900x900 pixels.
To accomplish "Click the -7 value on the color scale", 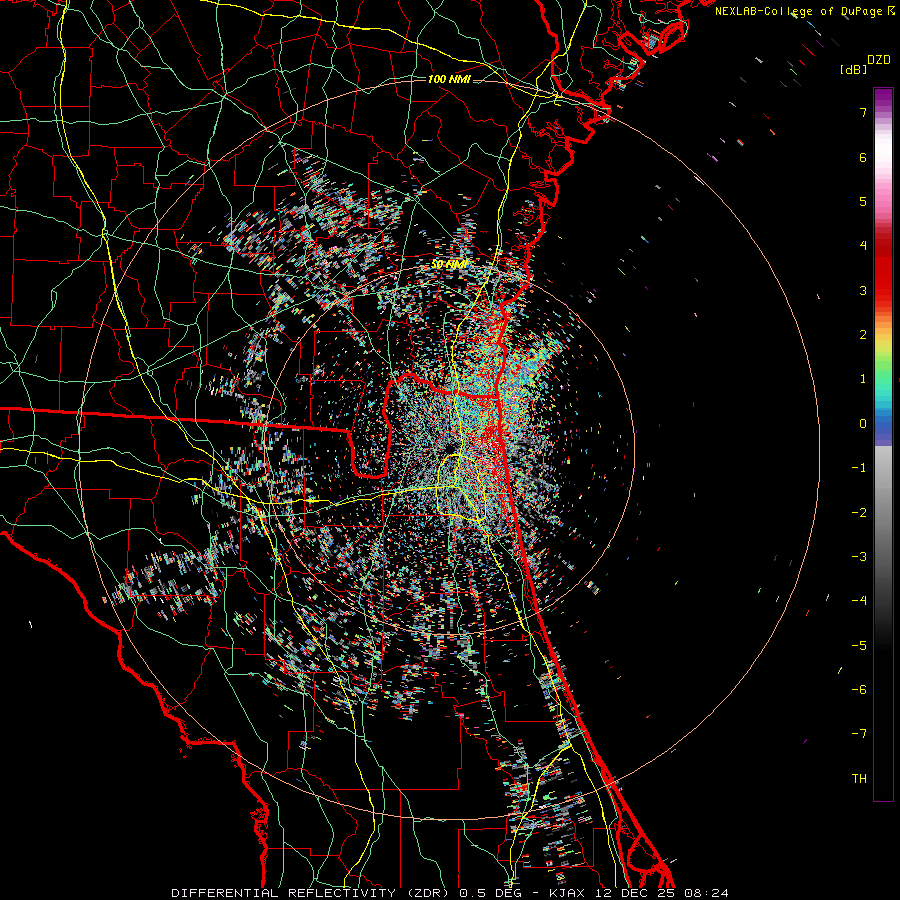I will click(x=859, y=734).
